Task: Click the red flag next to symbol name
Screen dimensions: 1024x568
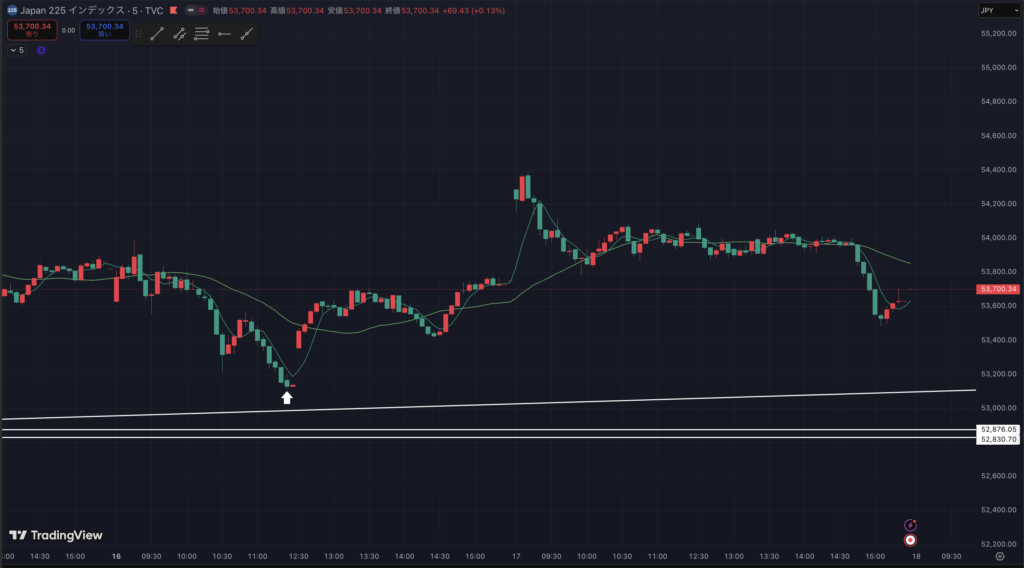Action: coord(173,10)
